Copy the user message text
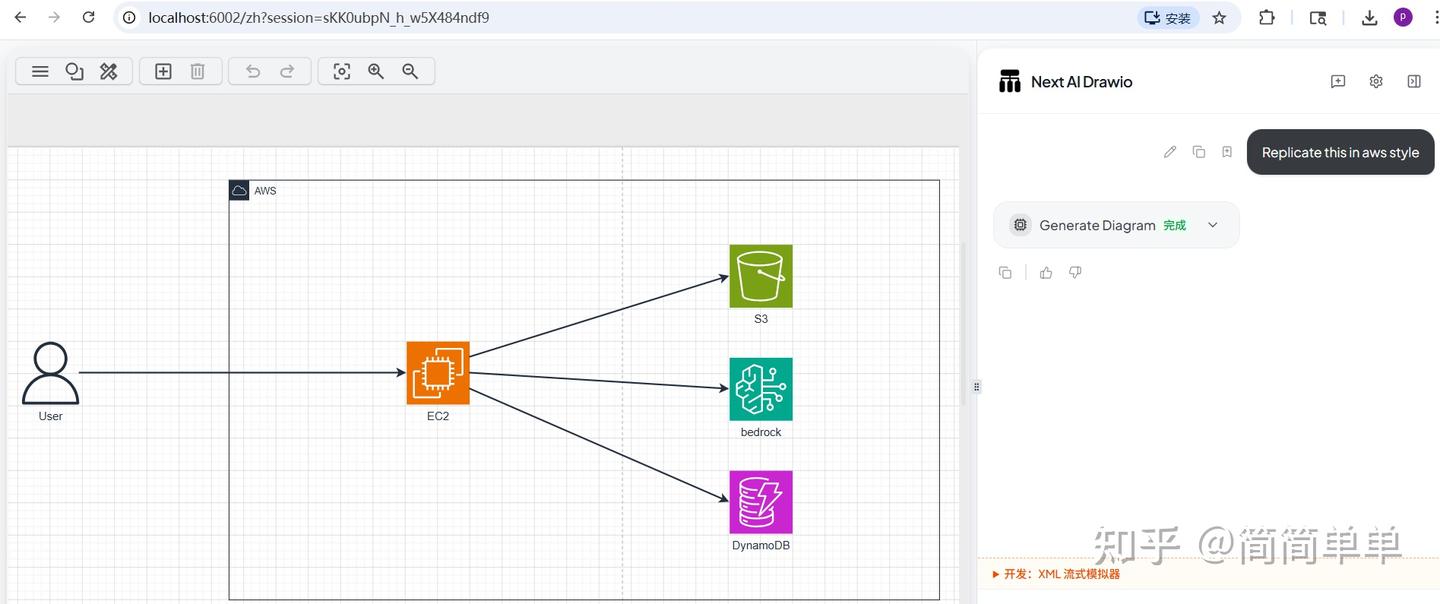This screenshot has width=1440, height=604. pyautogui.click(x=1199, y=152)
